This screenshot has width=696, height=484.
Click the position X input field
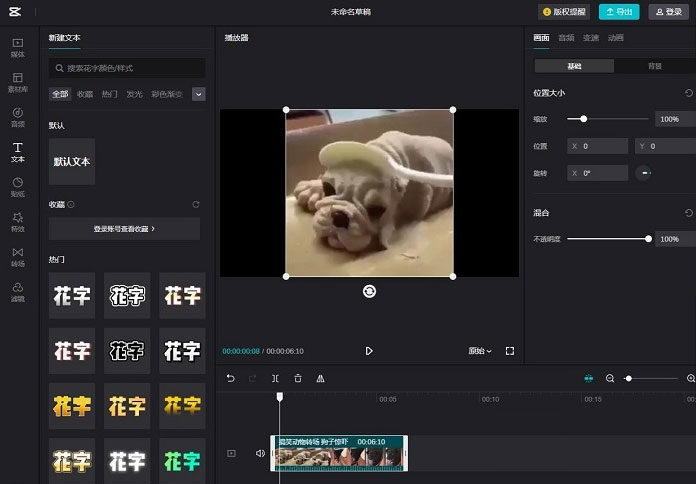tap(597, 146)
